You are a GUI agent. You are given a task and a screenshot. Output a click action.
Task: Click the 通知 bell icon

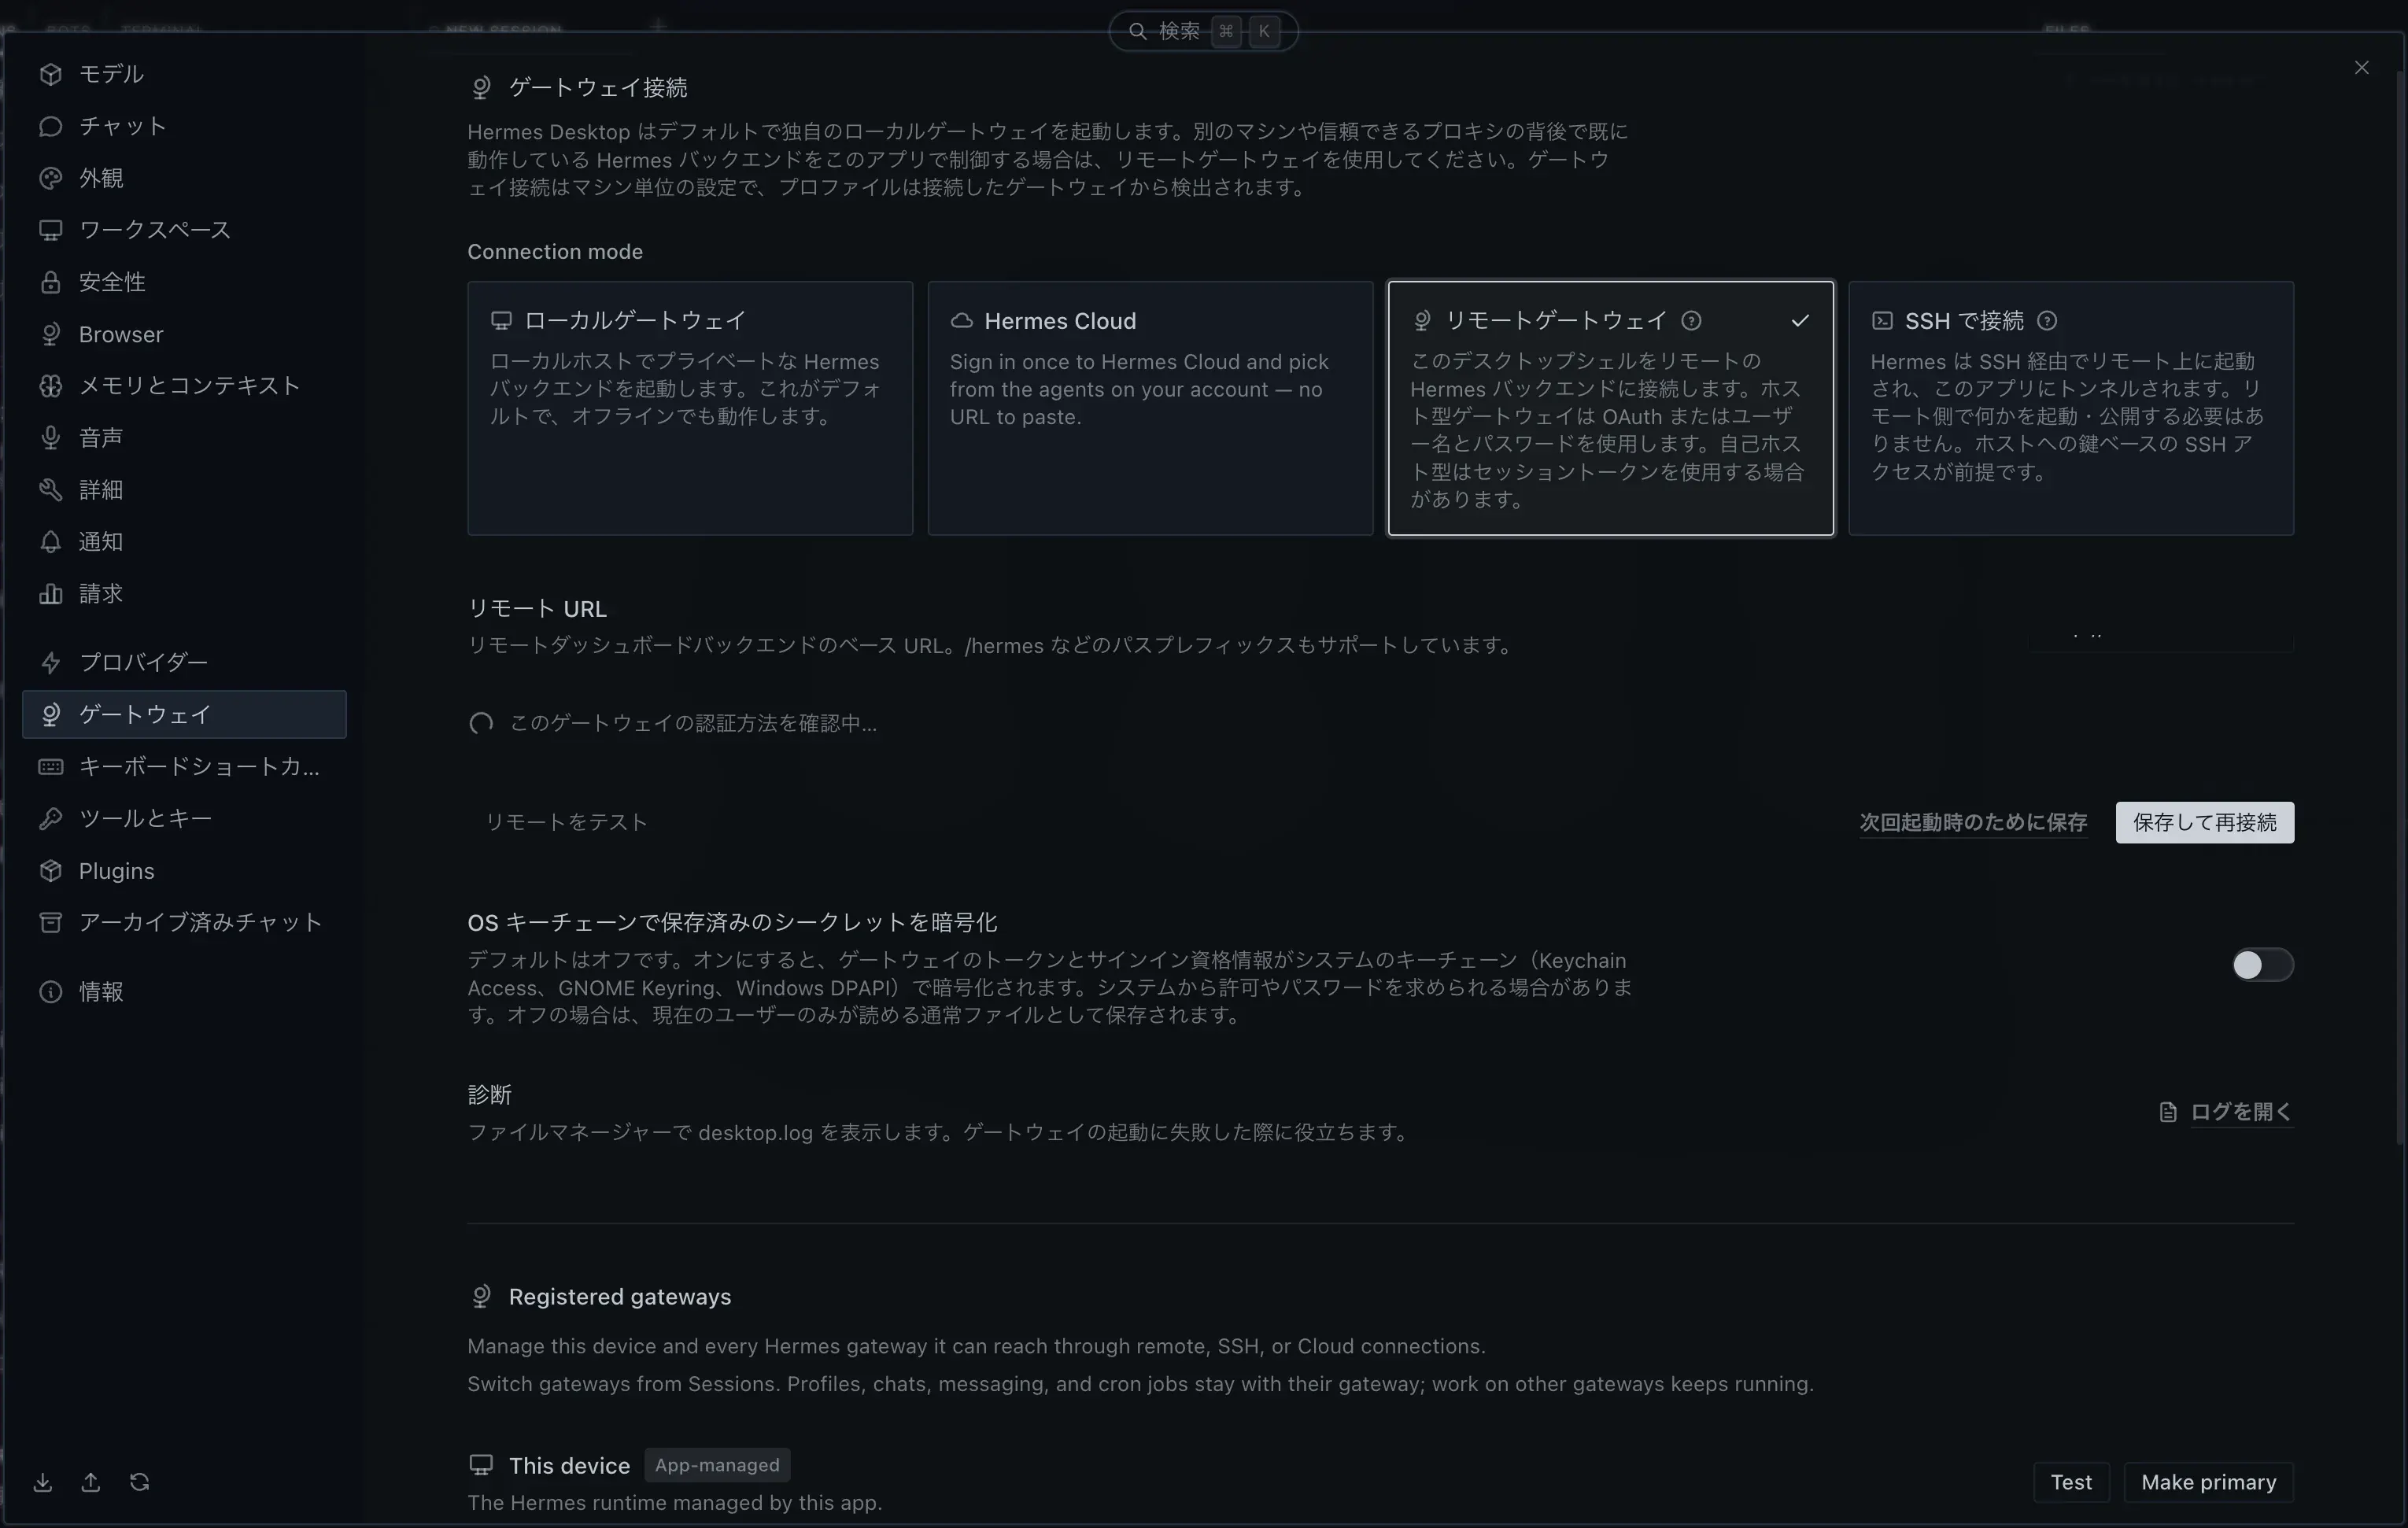[50, 542]
